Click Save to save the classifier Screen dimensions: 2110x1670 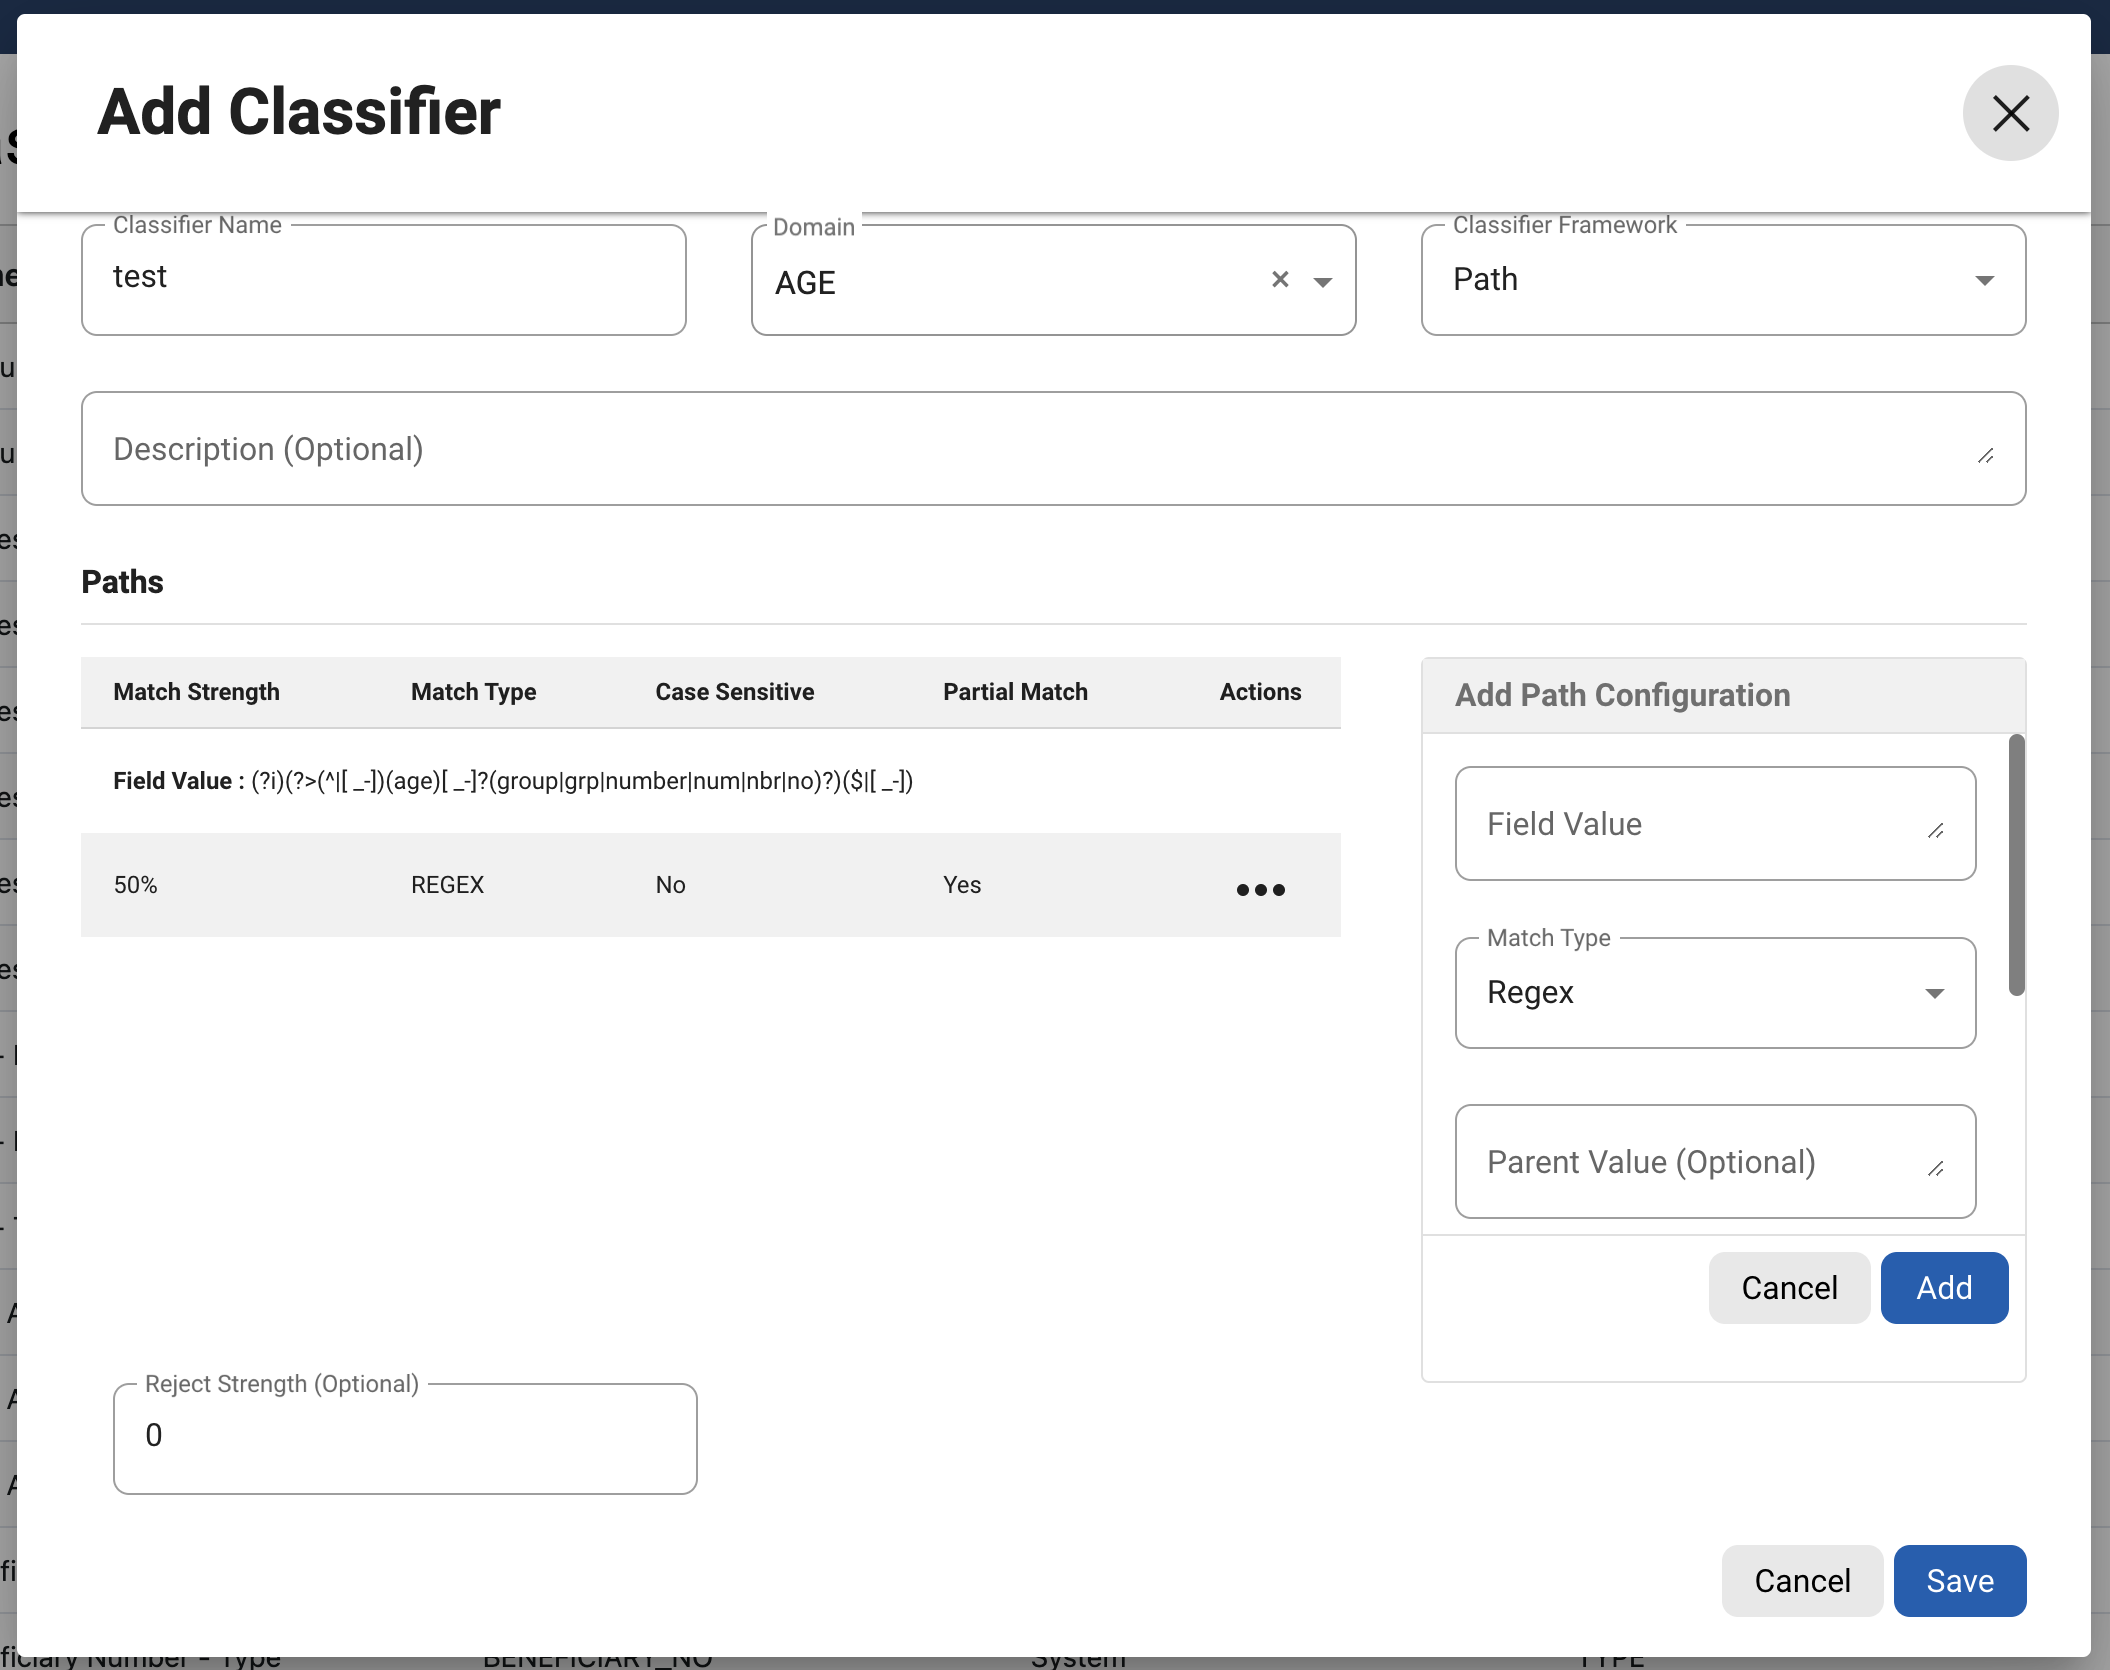click(x=1958, y=1581)
